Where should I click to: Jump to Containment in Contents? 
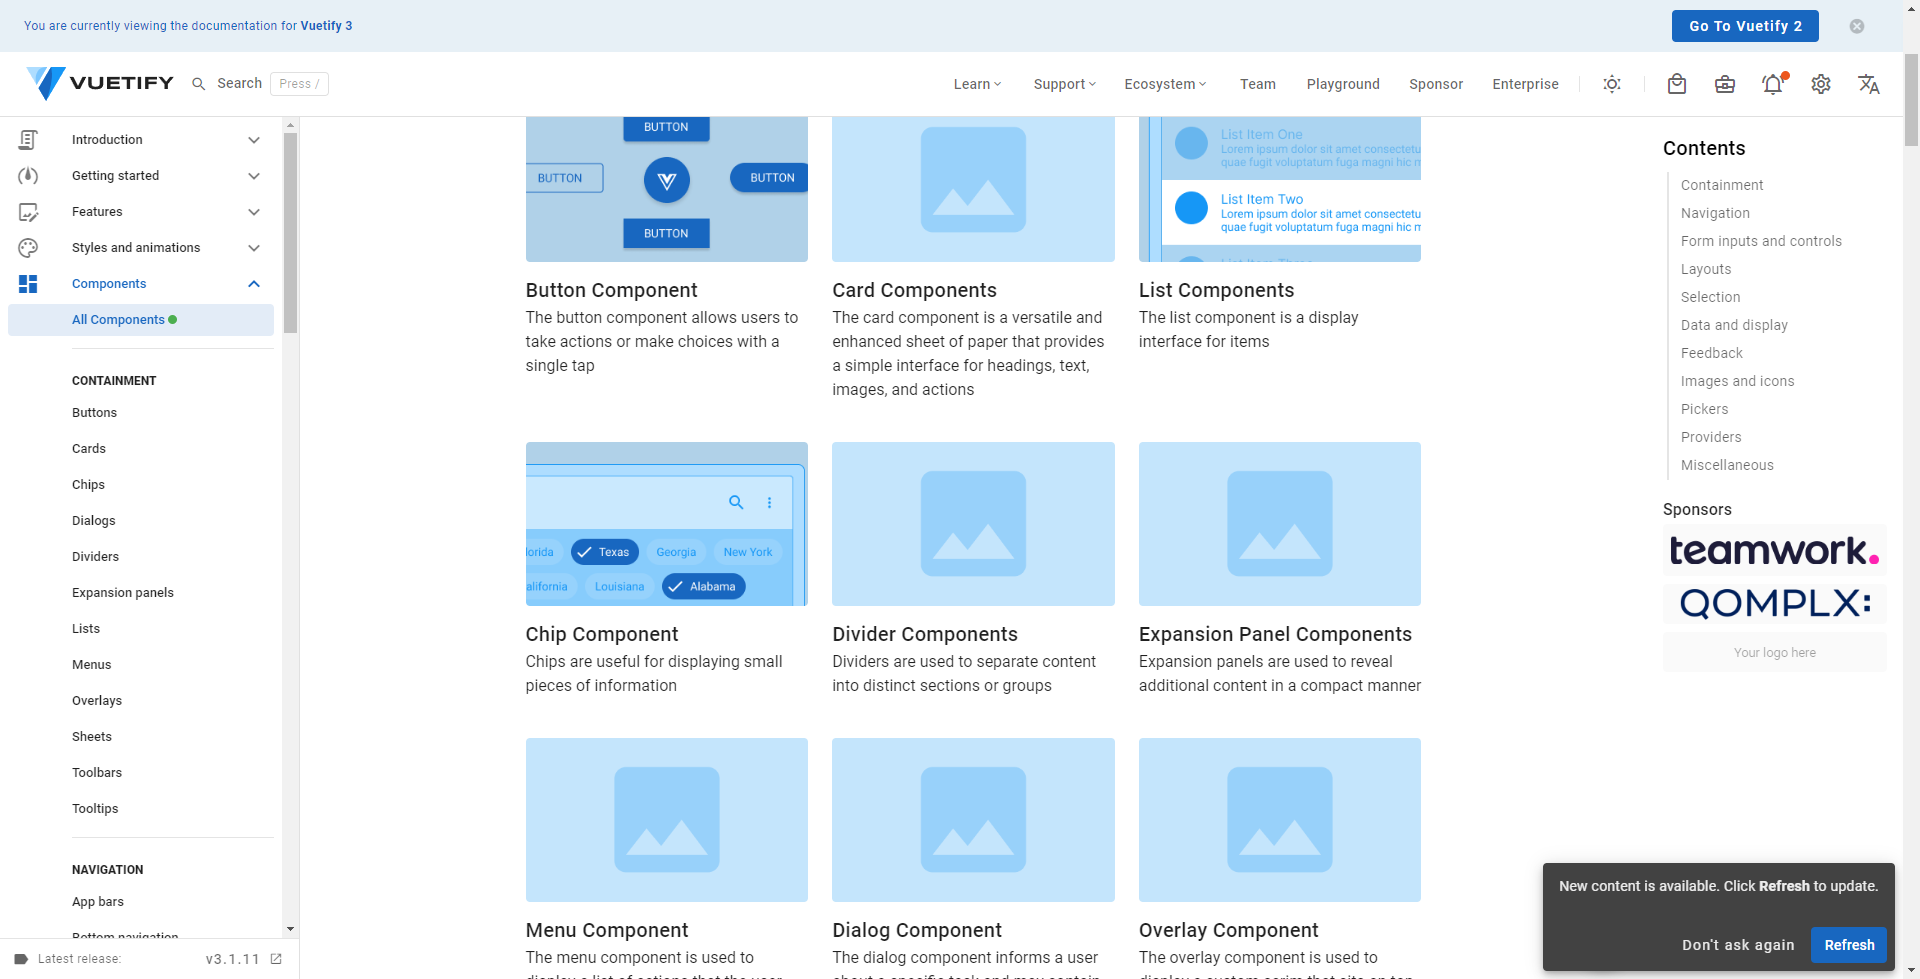click(x=1722, y=185)
